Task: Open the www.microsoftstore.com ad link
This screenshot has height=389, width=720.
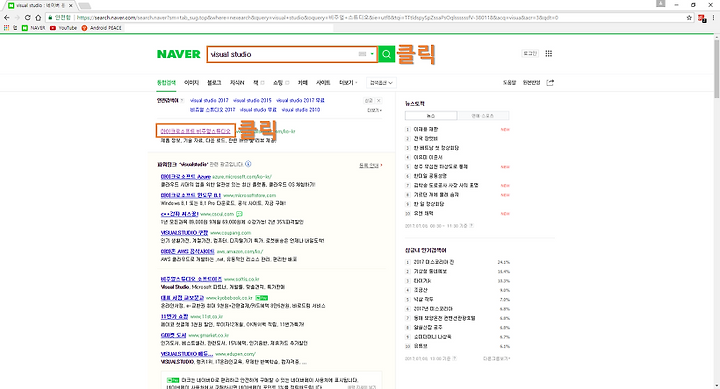Action: [191, 195]
